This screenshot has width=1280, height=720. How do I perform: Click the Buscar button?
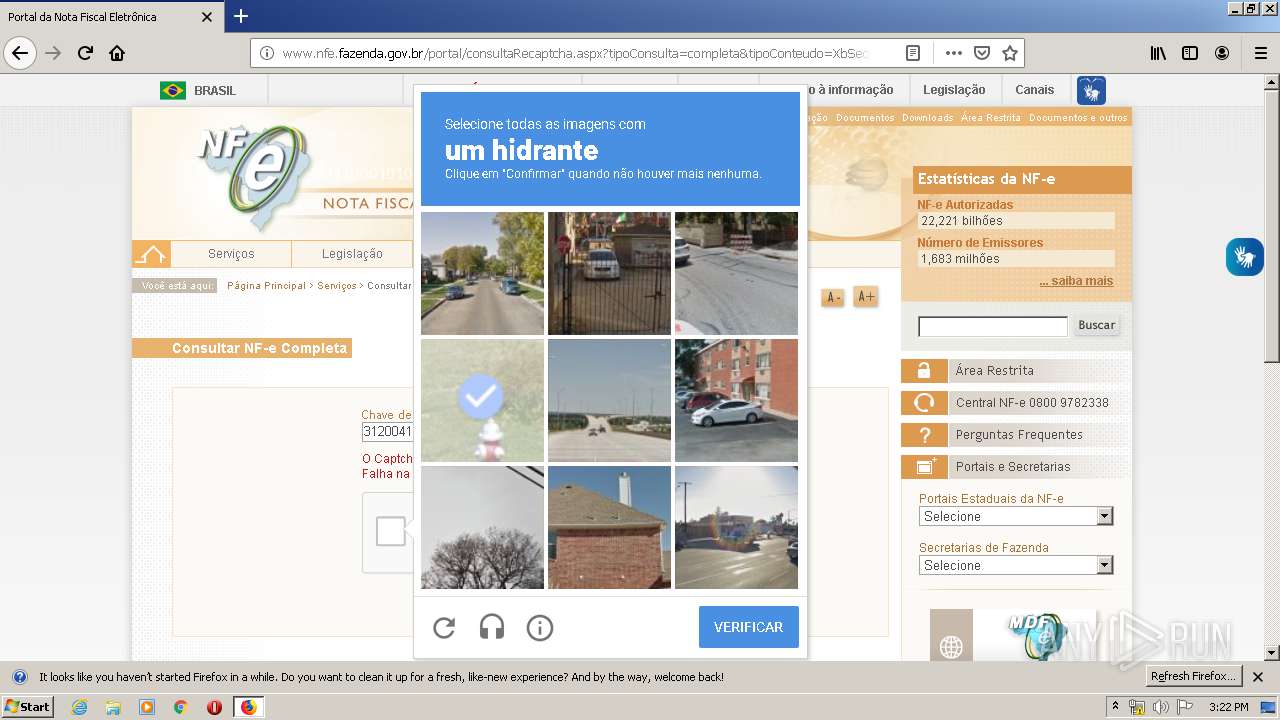tap(1096, 325)
